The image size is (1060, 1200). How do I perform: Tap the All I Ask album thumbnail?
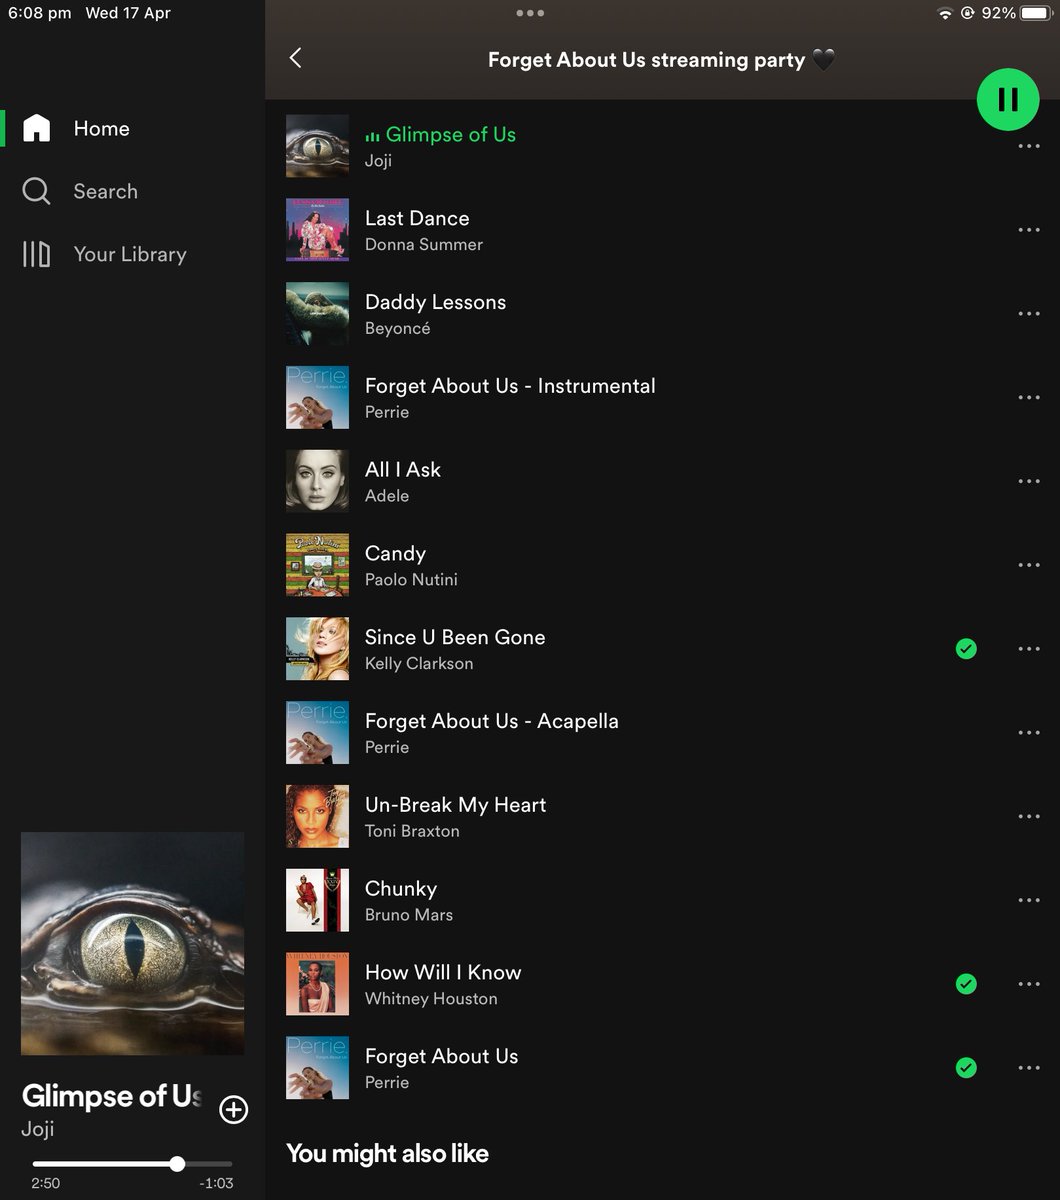coord(317,481)
